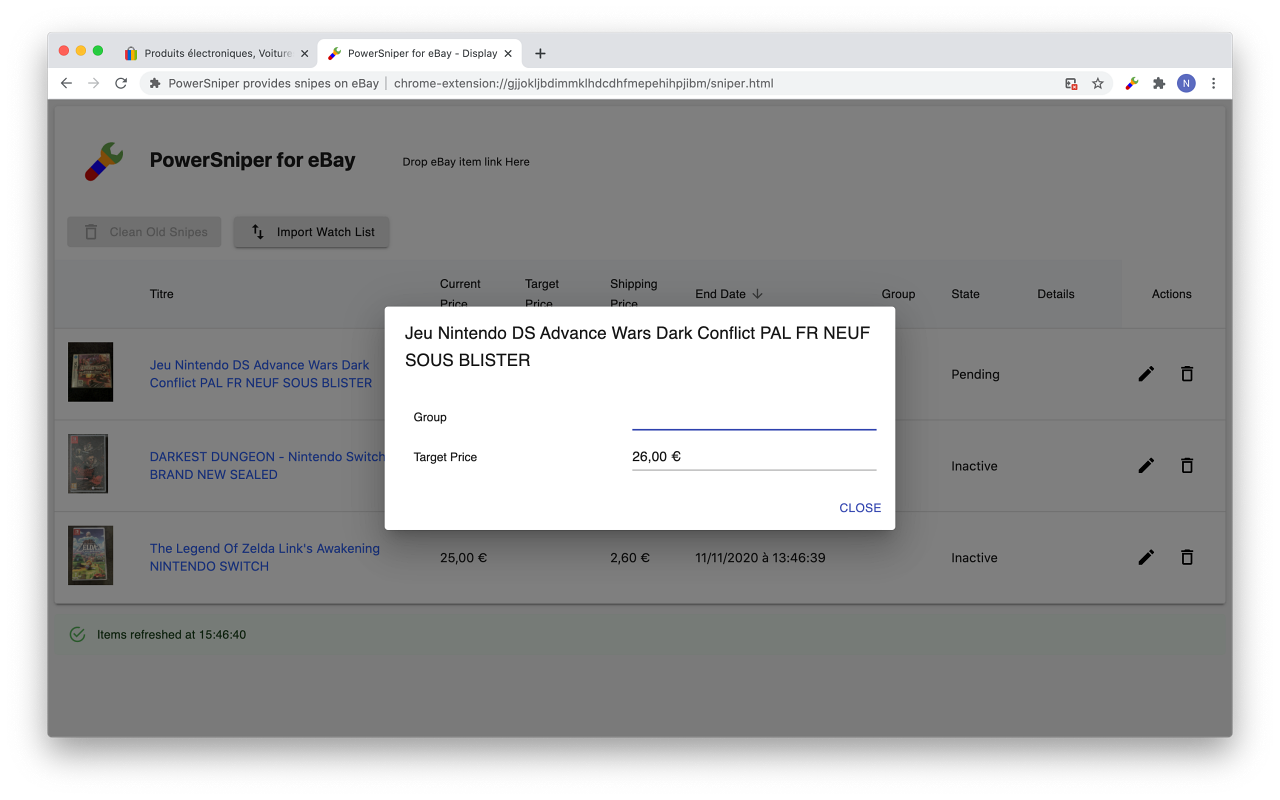Open the Advance Wars Dark Conflict item link
The image size is (1280, 800).
(261, 374)
